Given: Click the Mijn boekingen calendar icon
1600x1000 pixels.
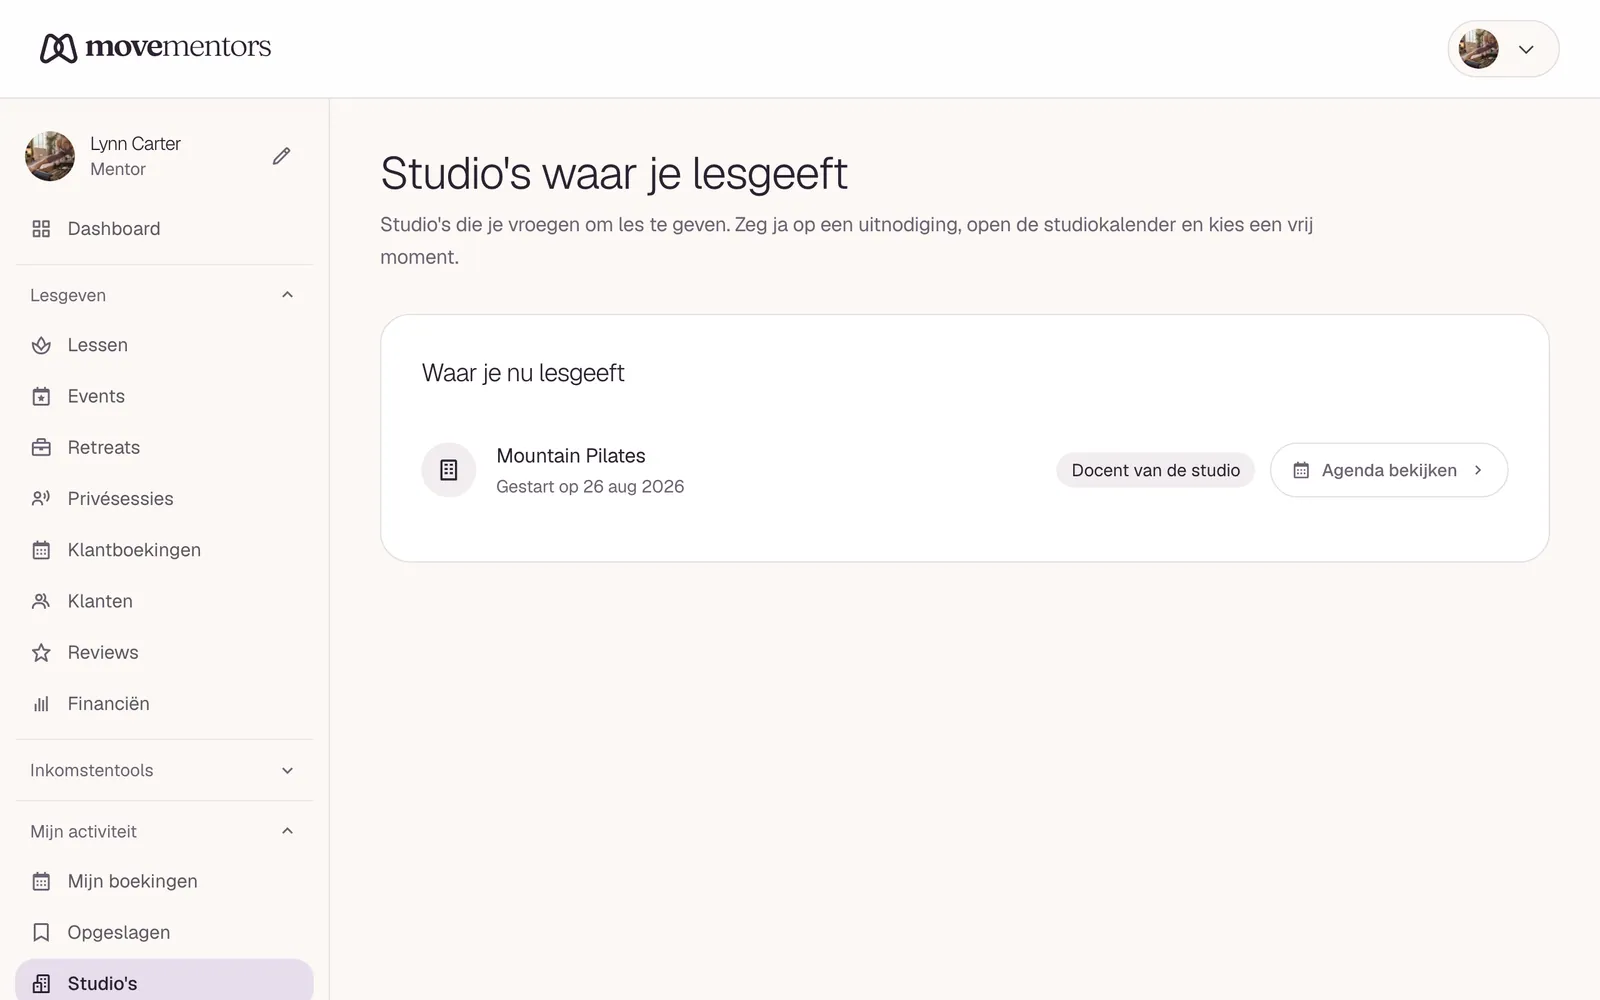Looking at the screenshot, I should tap(41, 881).
